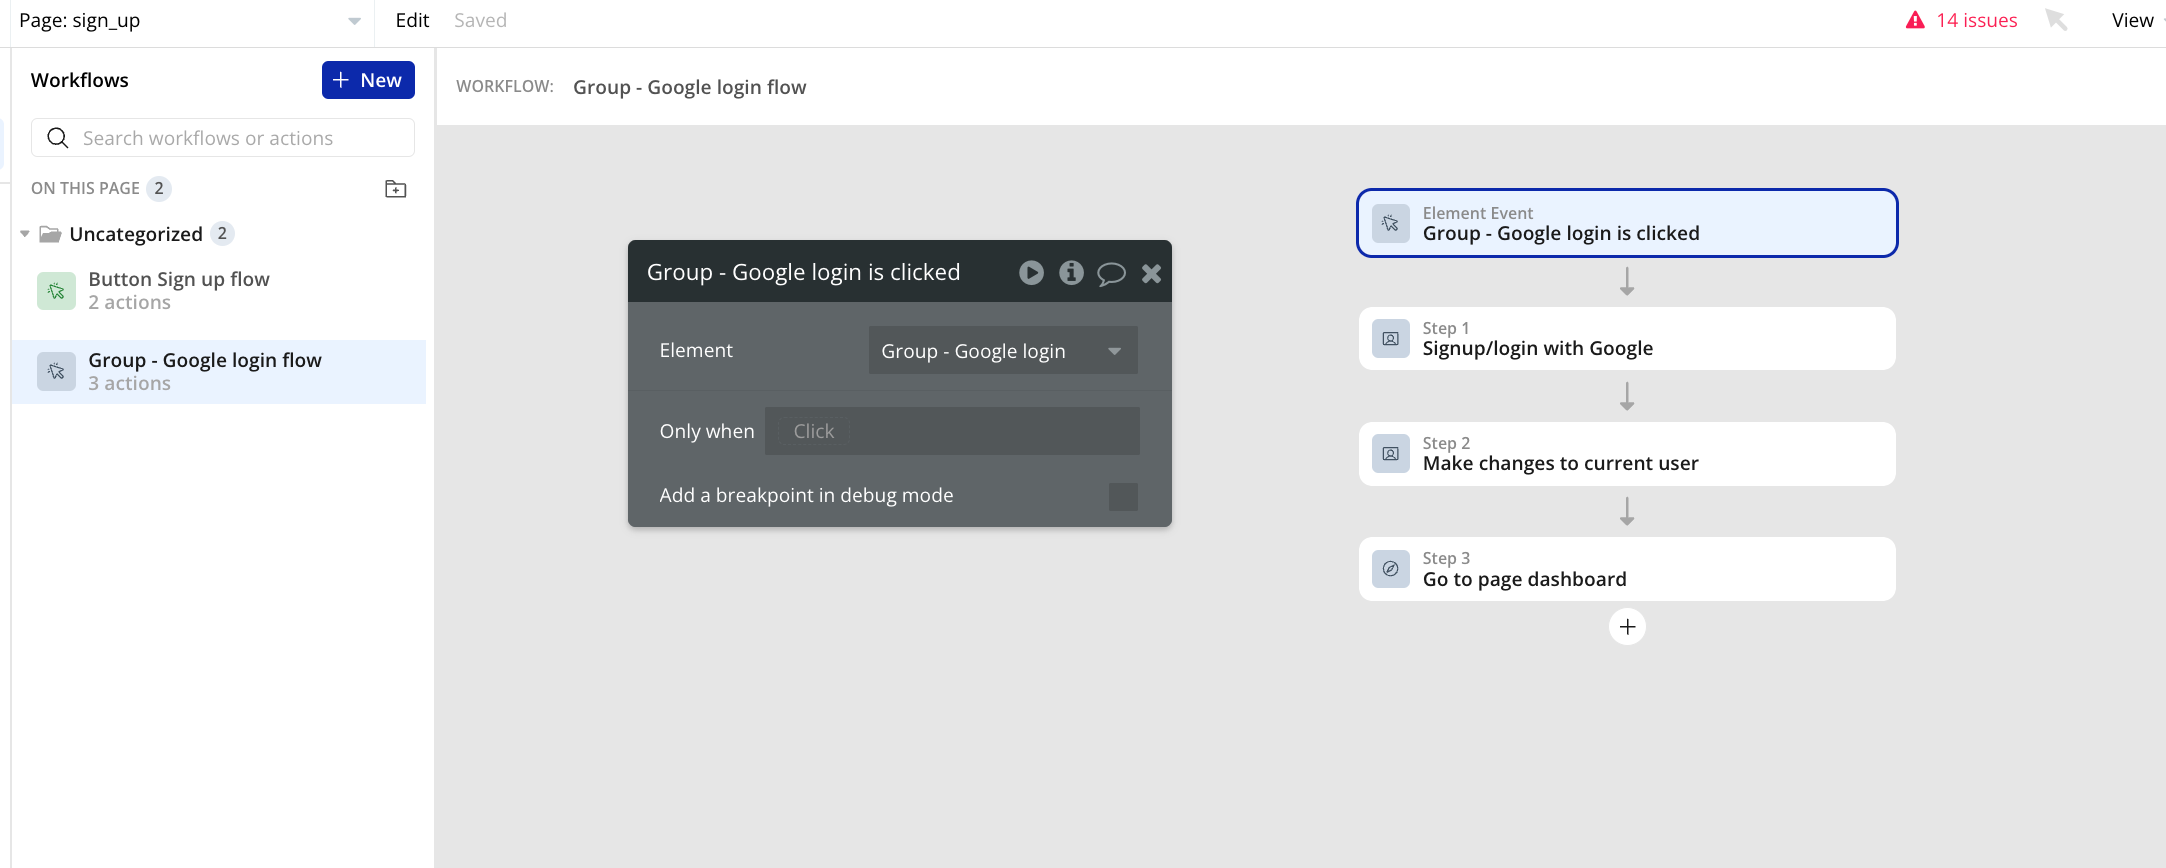This screenshot has width=2166, height=868.
Task: Open Step 3 Go to page dashboard
Action: pyautogui.click(x=1627, y=569)
